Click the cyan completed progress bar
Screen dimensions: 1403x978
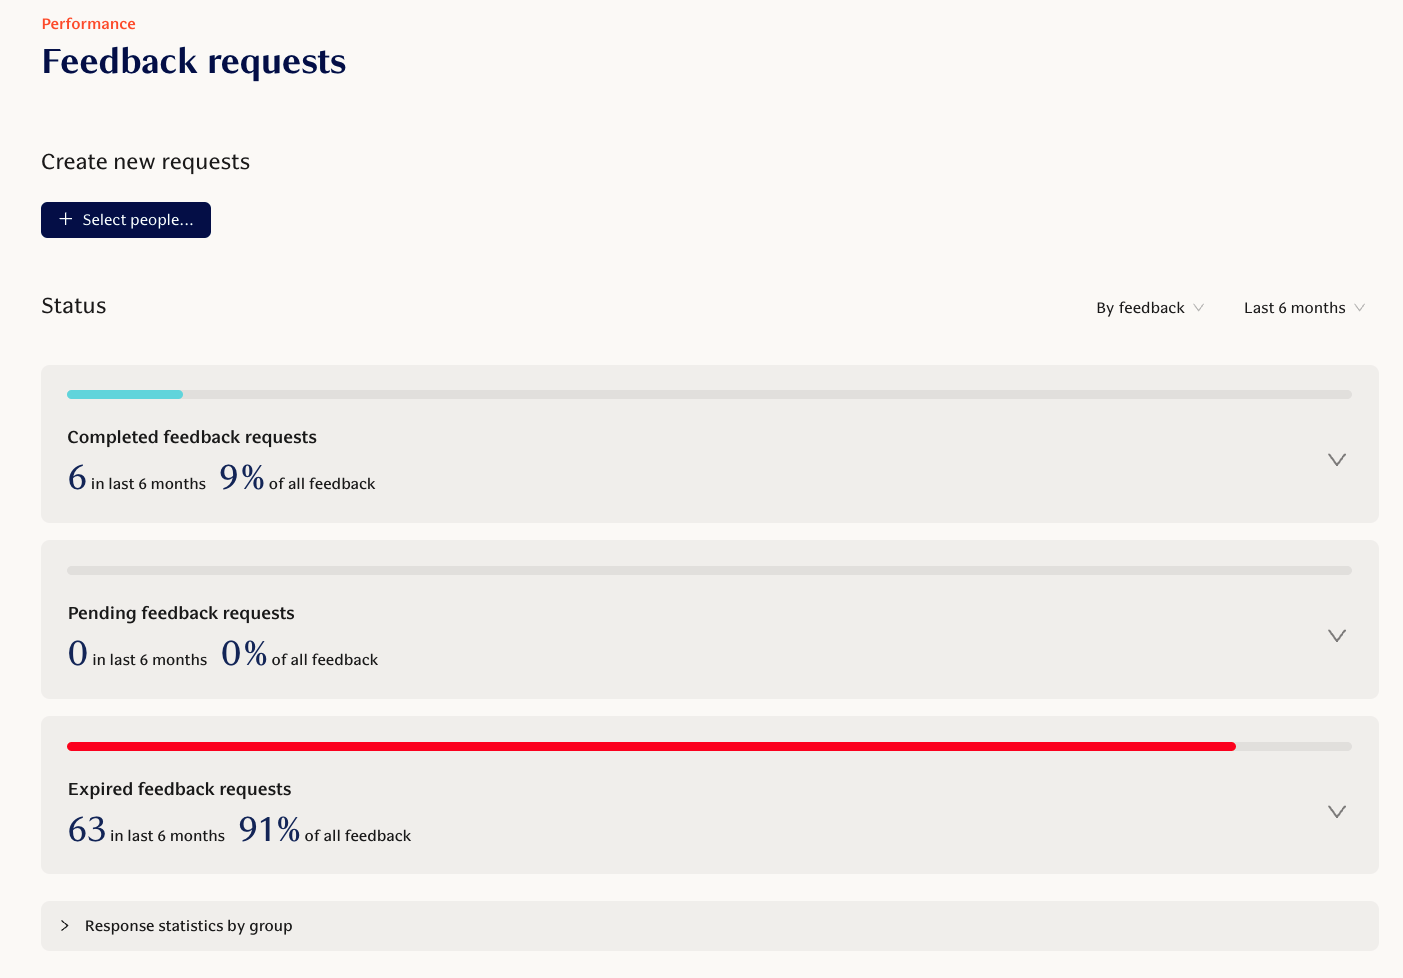click(125, 394)
